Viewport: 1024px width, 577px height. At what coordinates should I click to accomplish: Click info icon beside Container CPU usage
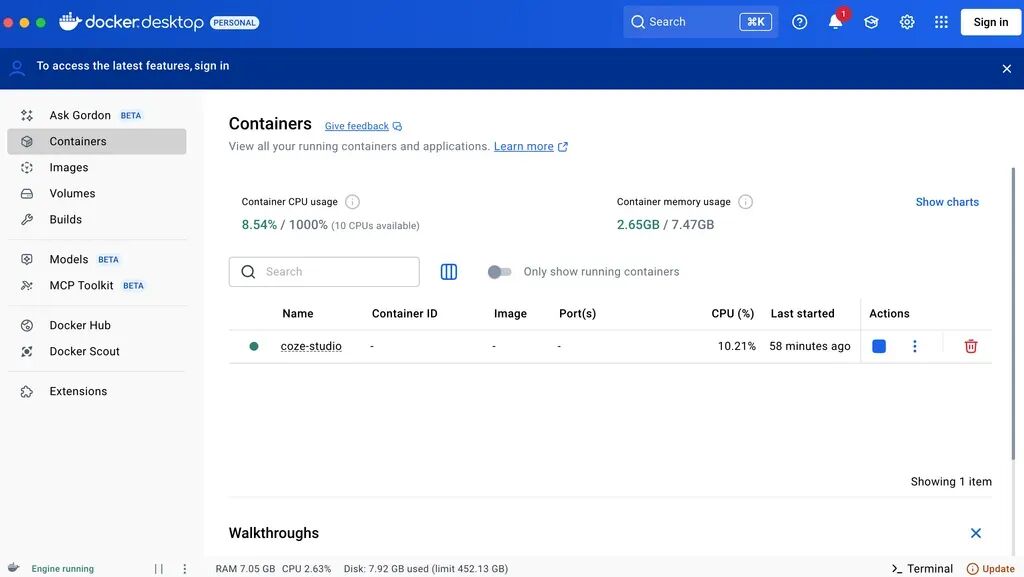pos(352,202)
